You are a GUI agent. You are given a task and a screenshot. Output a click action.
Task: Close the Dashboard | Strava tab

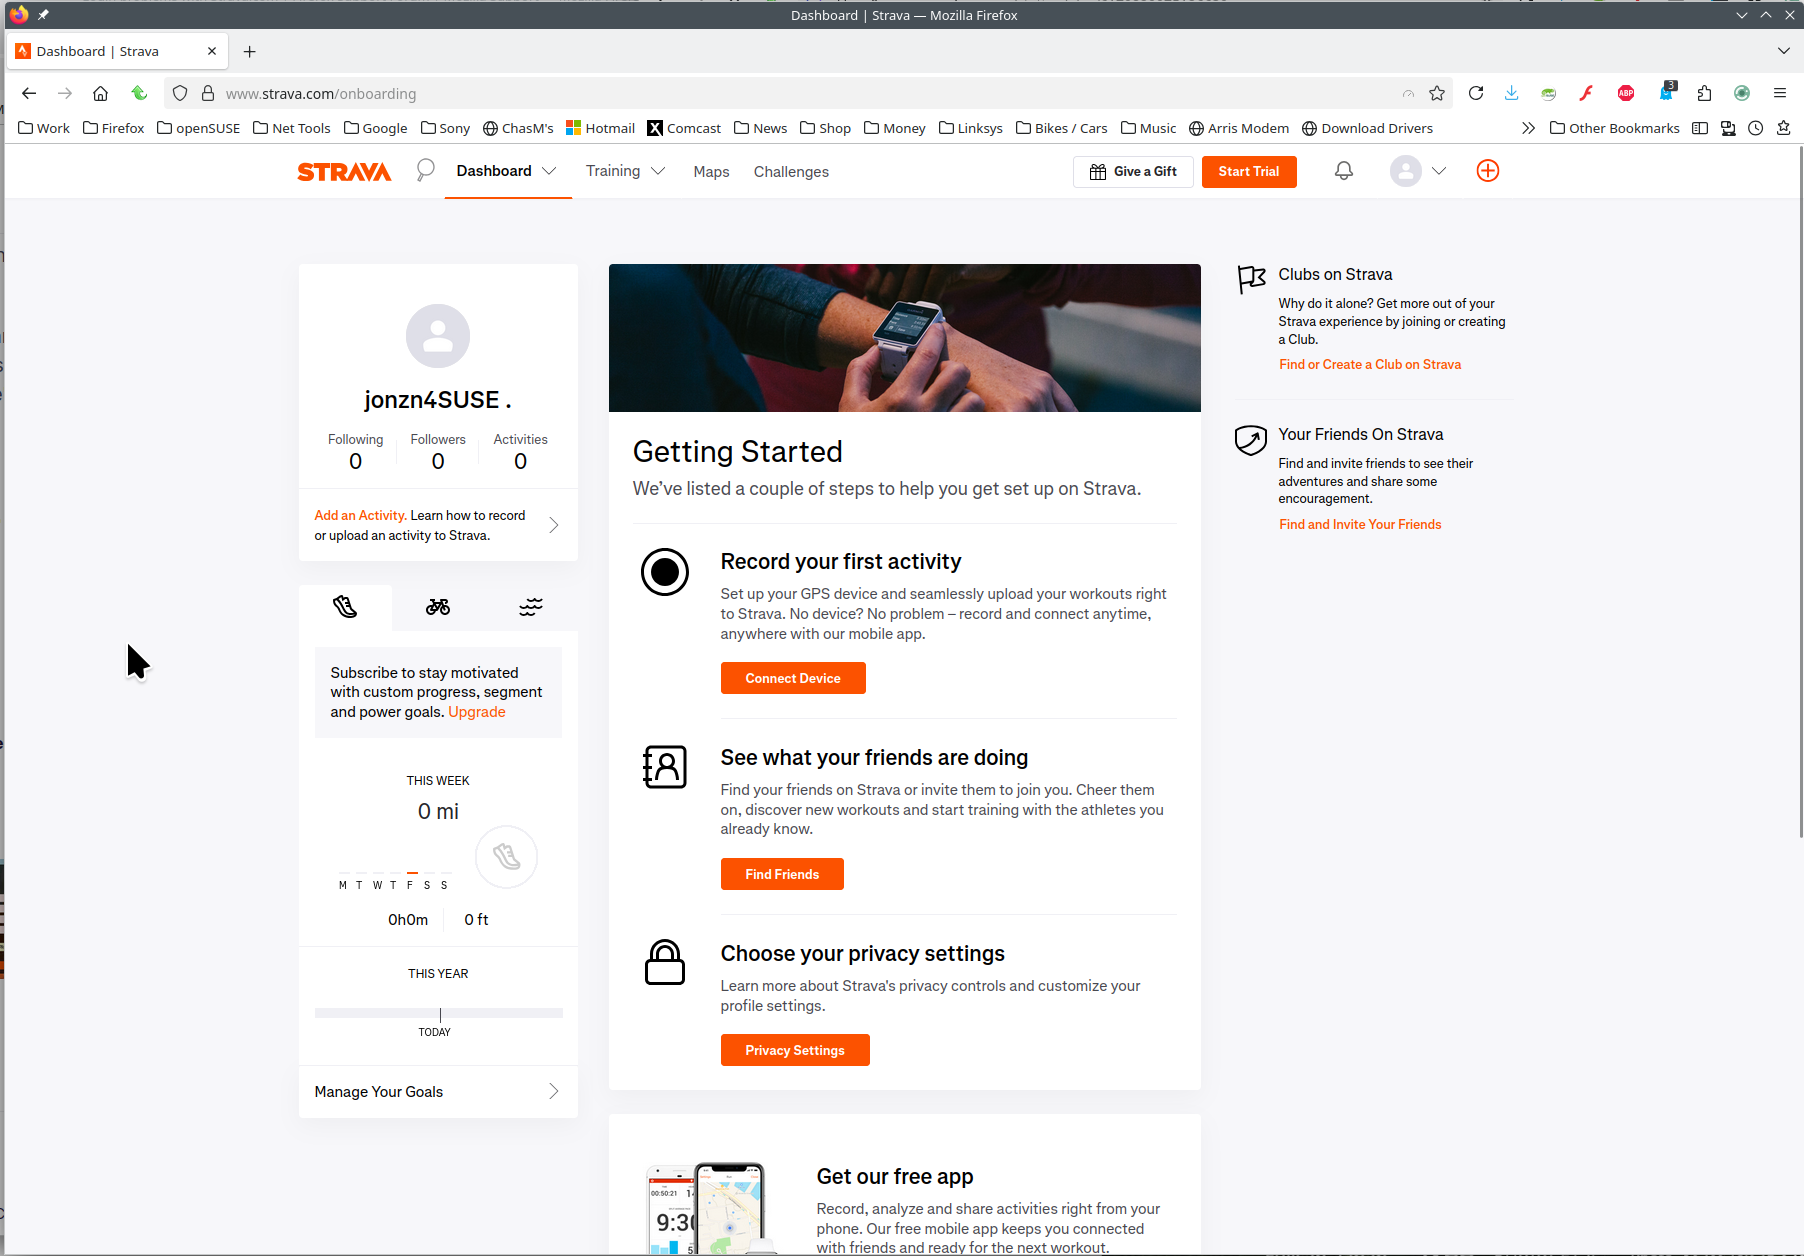click(x=212, y=51)
